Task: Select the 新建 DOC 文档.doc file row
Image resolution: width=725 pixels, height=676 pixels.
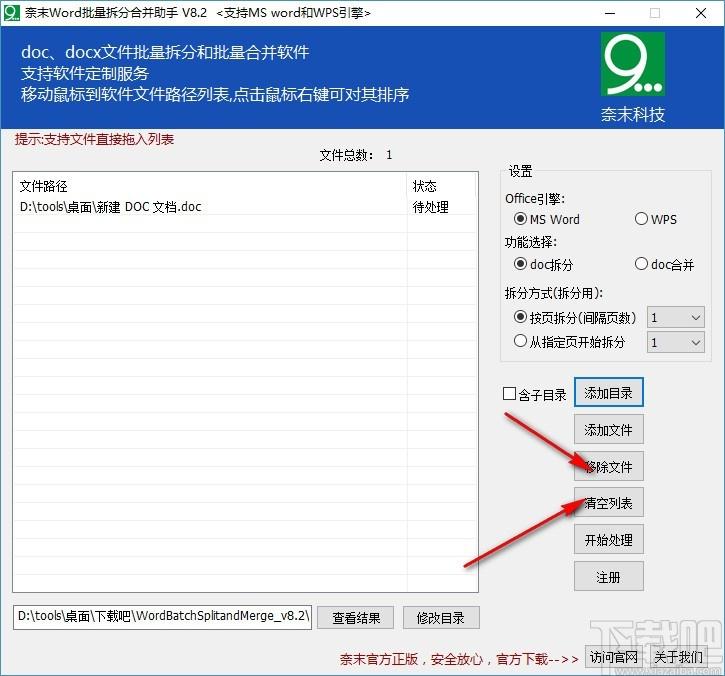Action: (x=245, y=207)
